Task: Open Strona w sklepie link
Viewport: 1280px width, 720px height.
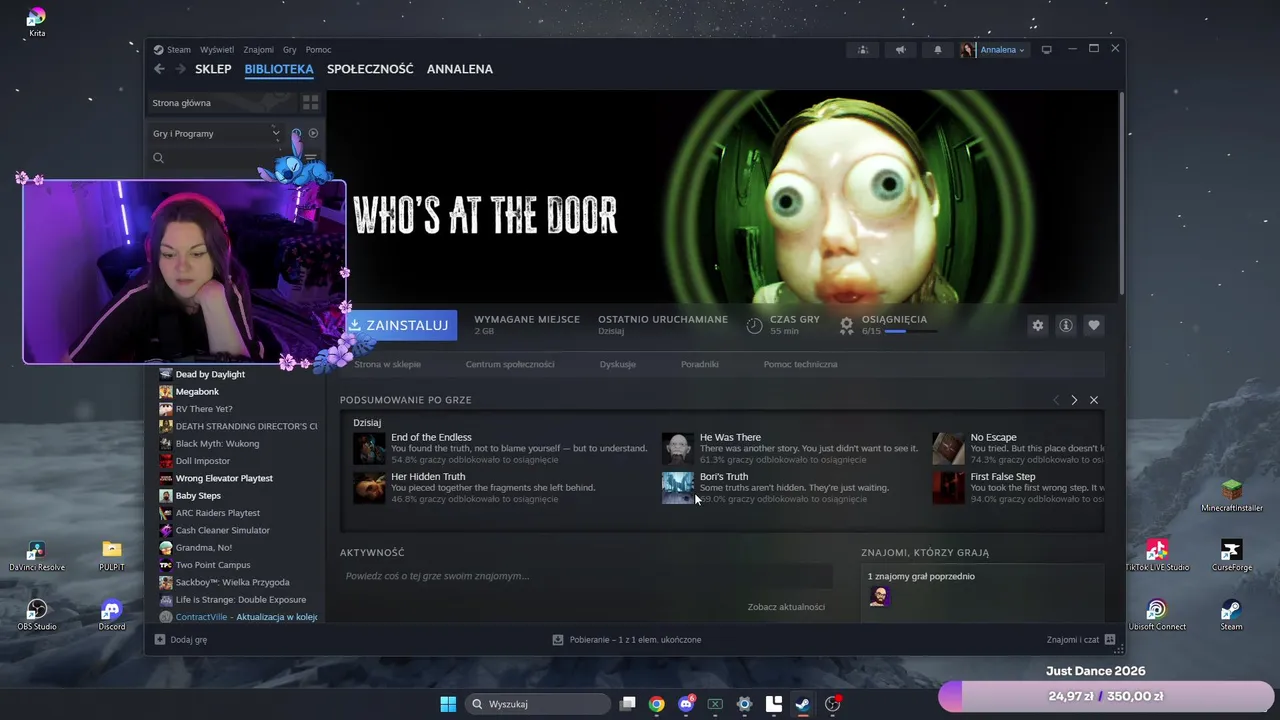Action: [388, 365]
